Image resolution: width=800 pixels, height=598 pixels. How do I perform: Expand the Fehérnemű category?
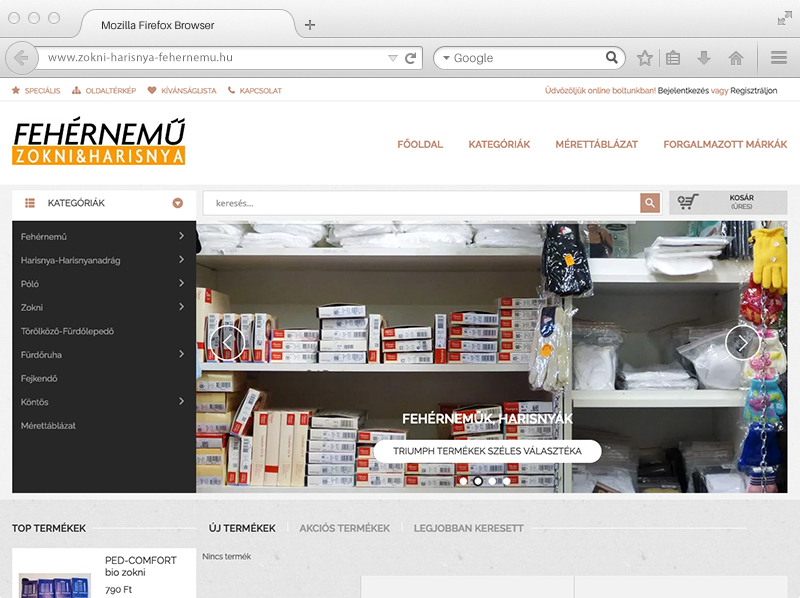coord(181,236)
